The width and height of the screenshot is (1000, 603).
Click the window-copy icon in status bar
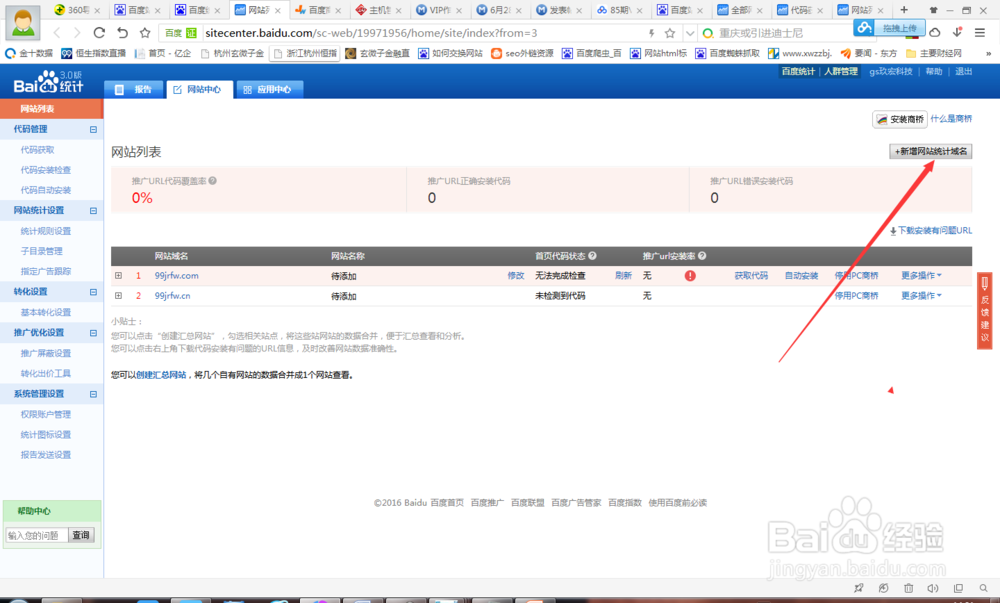pos(958,588)
